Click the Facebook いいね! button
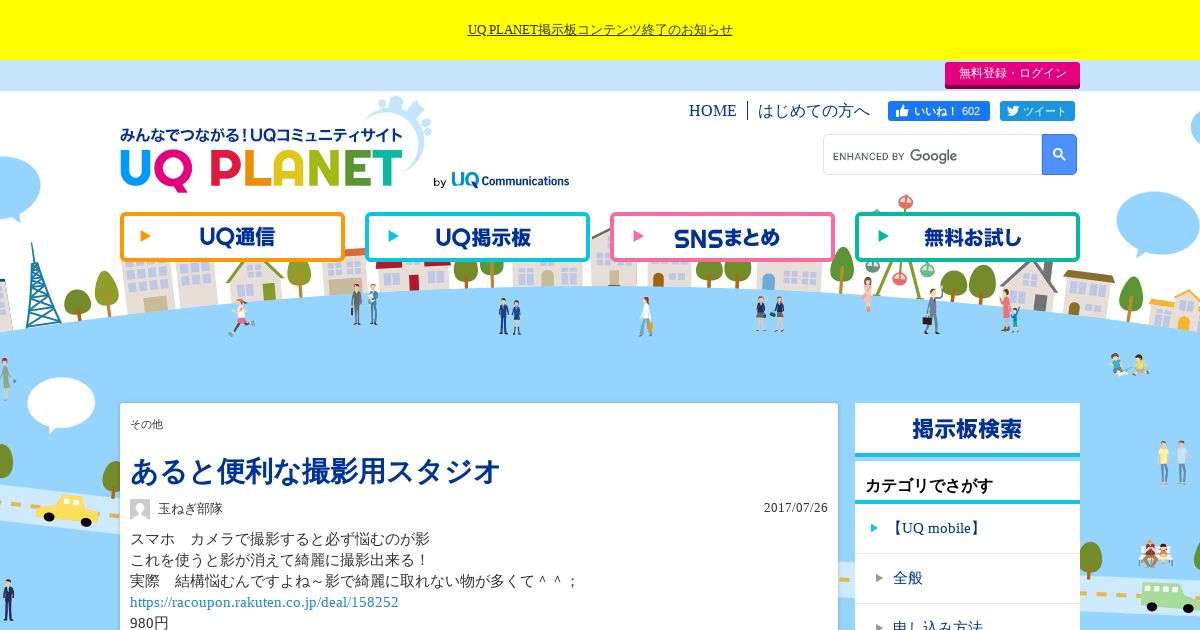1200x630 pixels. click(939, 111)
